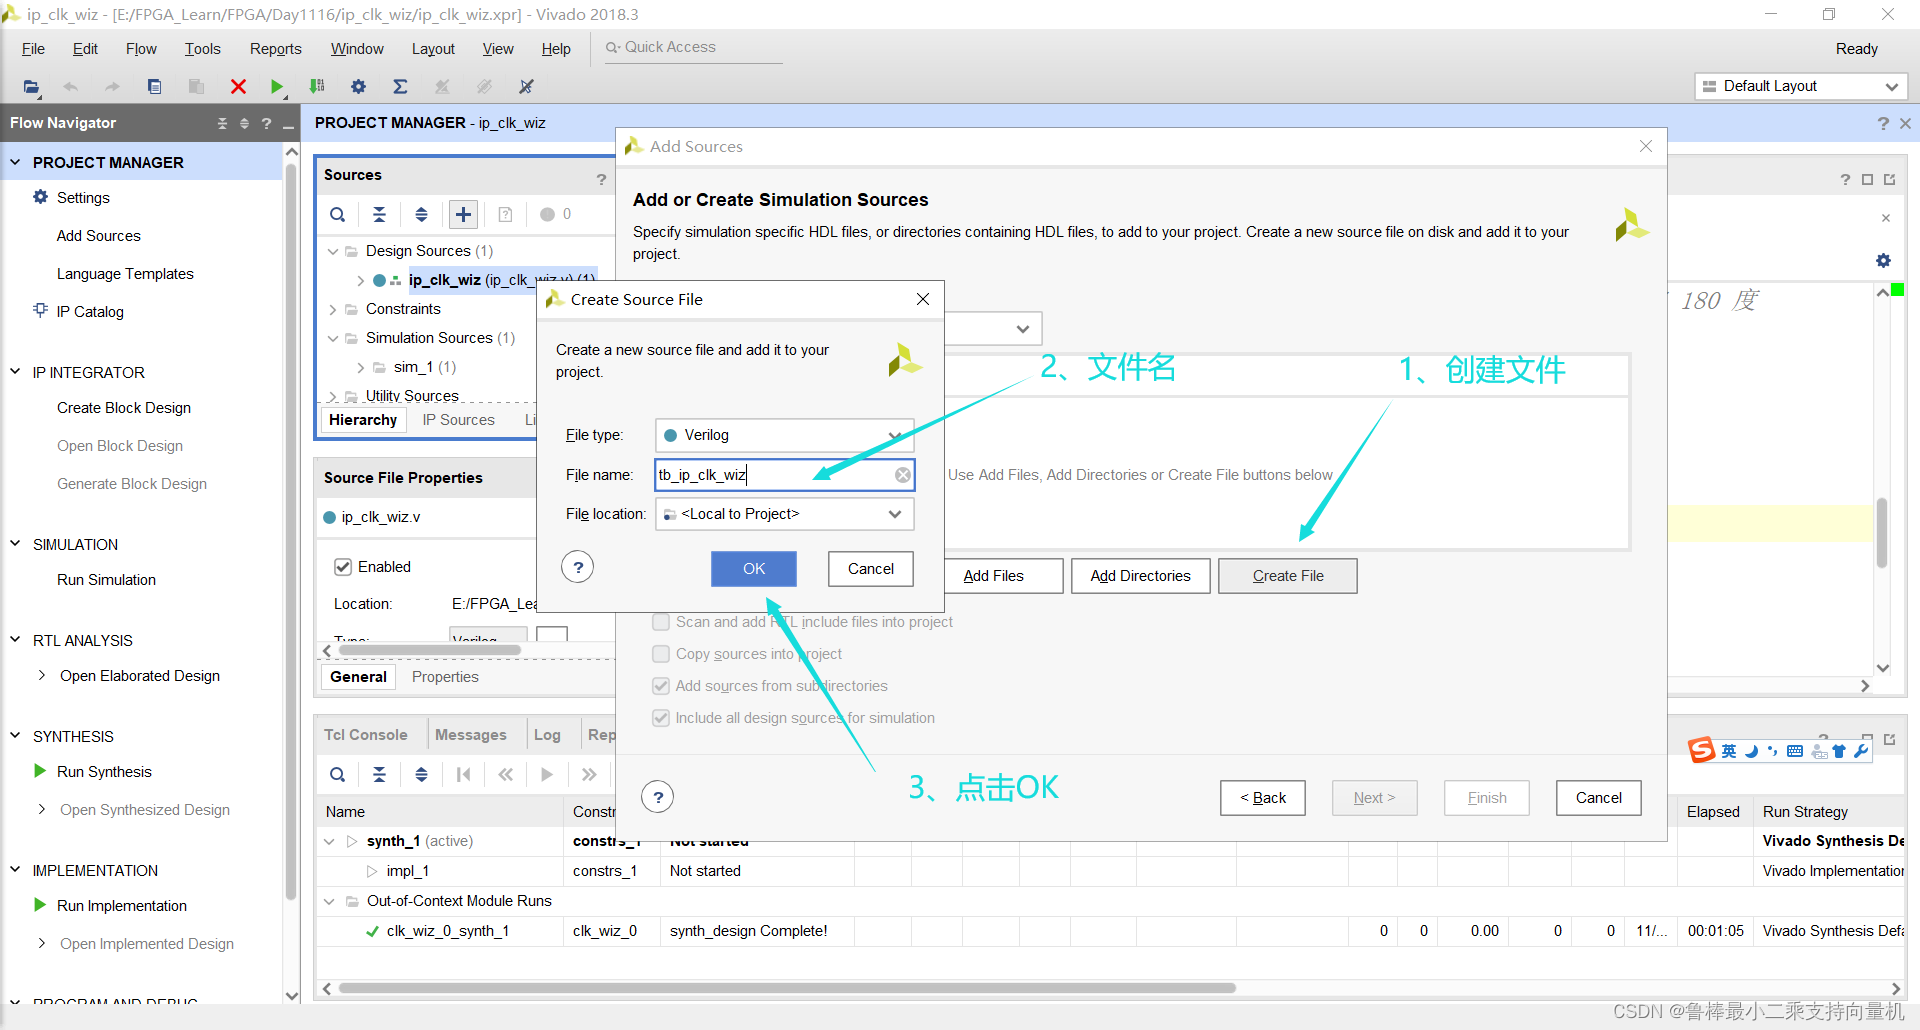1920x1030 pixels.
Task: Collapse the SYNTHESIS section in Flow Navigator
Action: (x=15, y=736)
